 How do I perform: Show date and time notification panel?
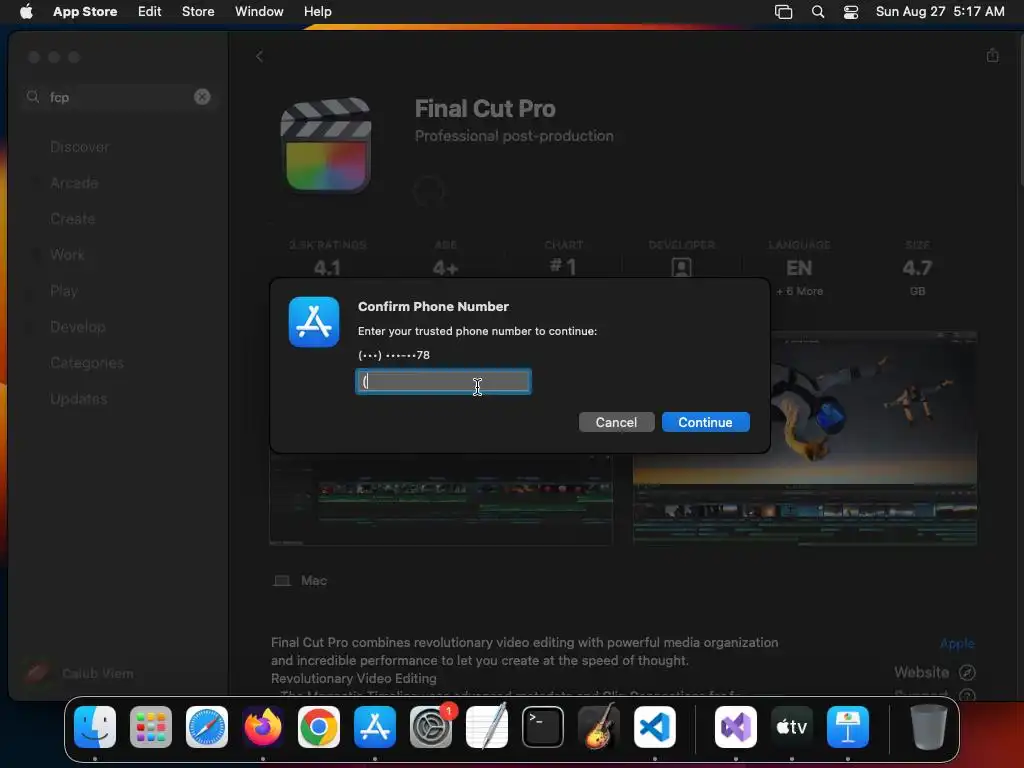coord(940,11)
